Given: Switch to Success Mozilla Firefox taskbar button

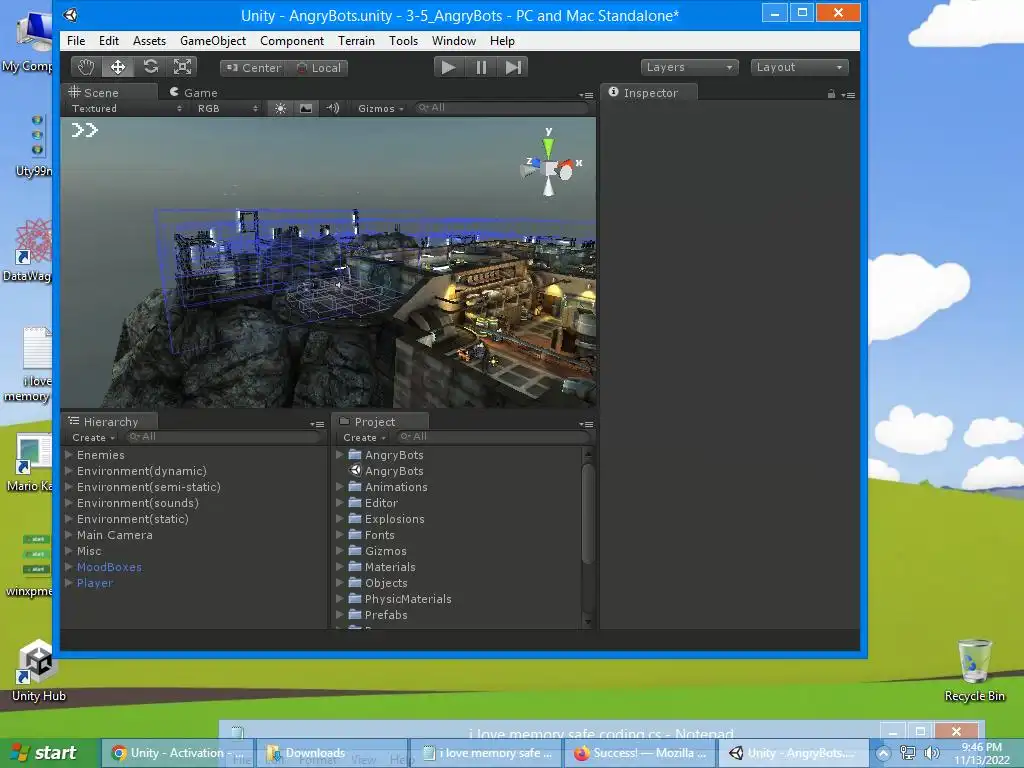Looking at the screenshot, I should point(642,753).
